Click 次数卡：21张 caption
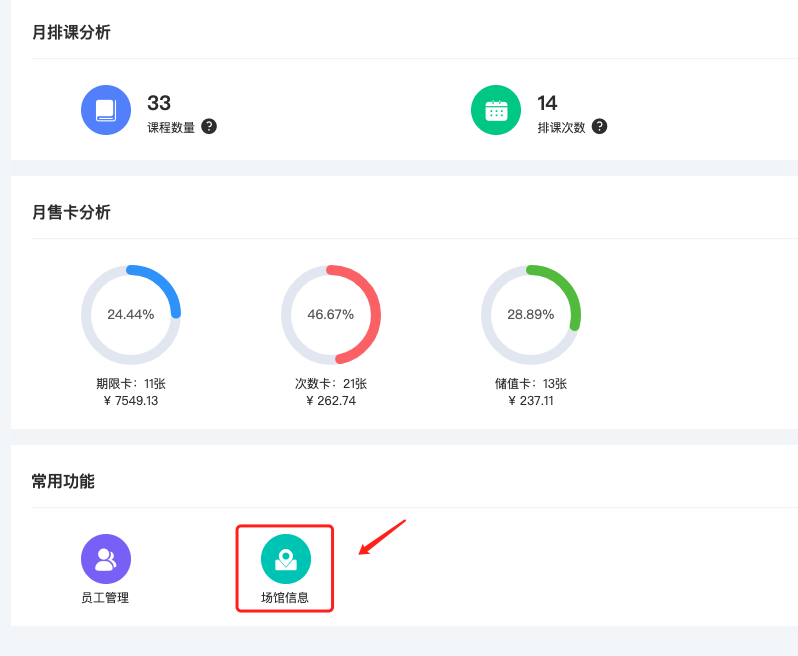Viewport: 798px width, 656px height. click(x=331, y=384)
